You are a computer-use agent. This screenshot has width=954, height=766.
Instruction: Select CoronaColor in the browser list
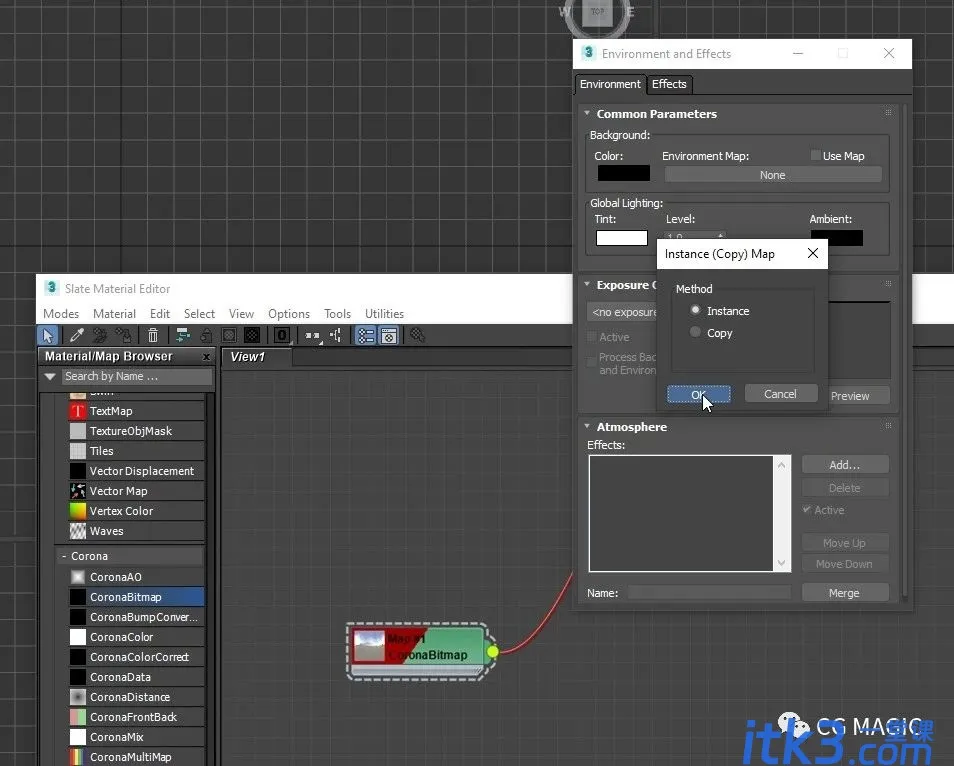pos(137,637)
